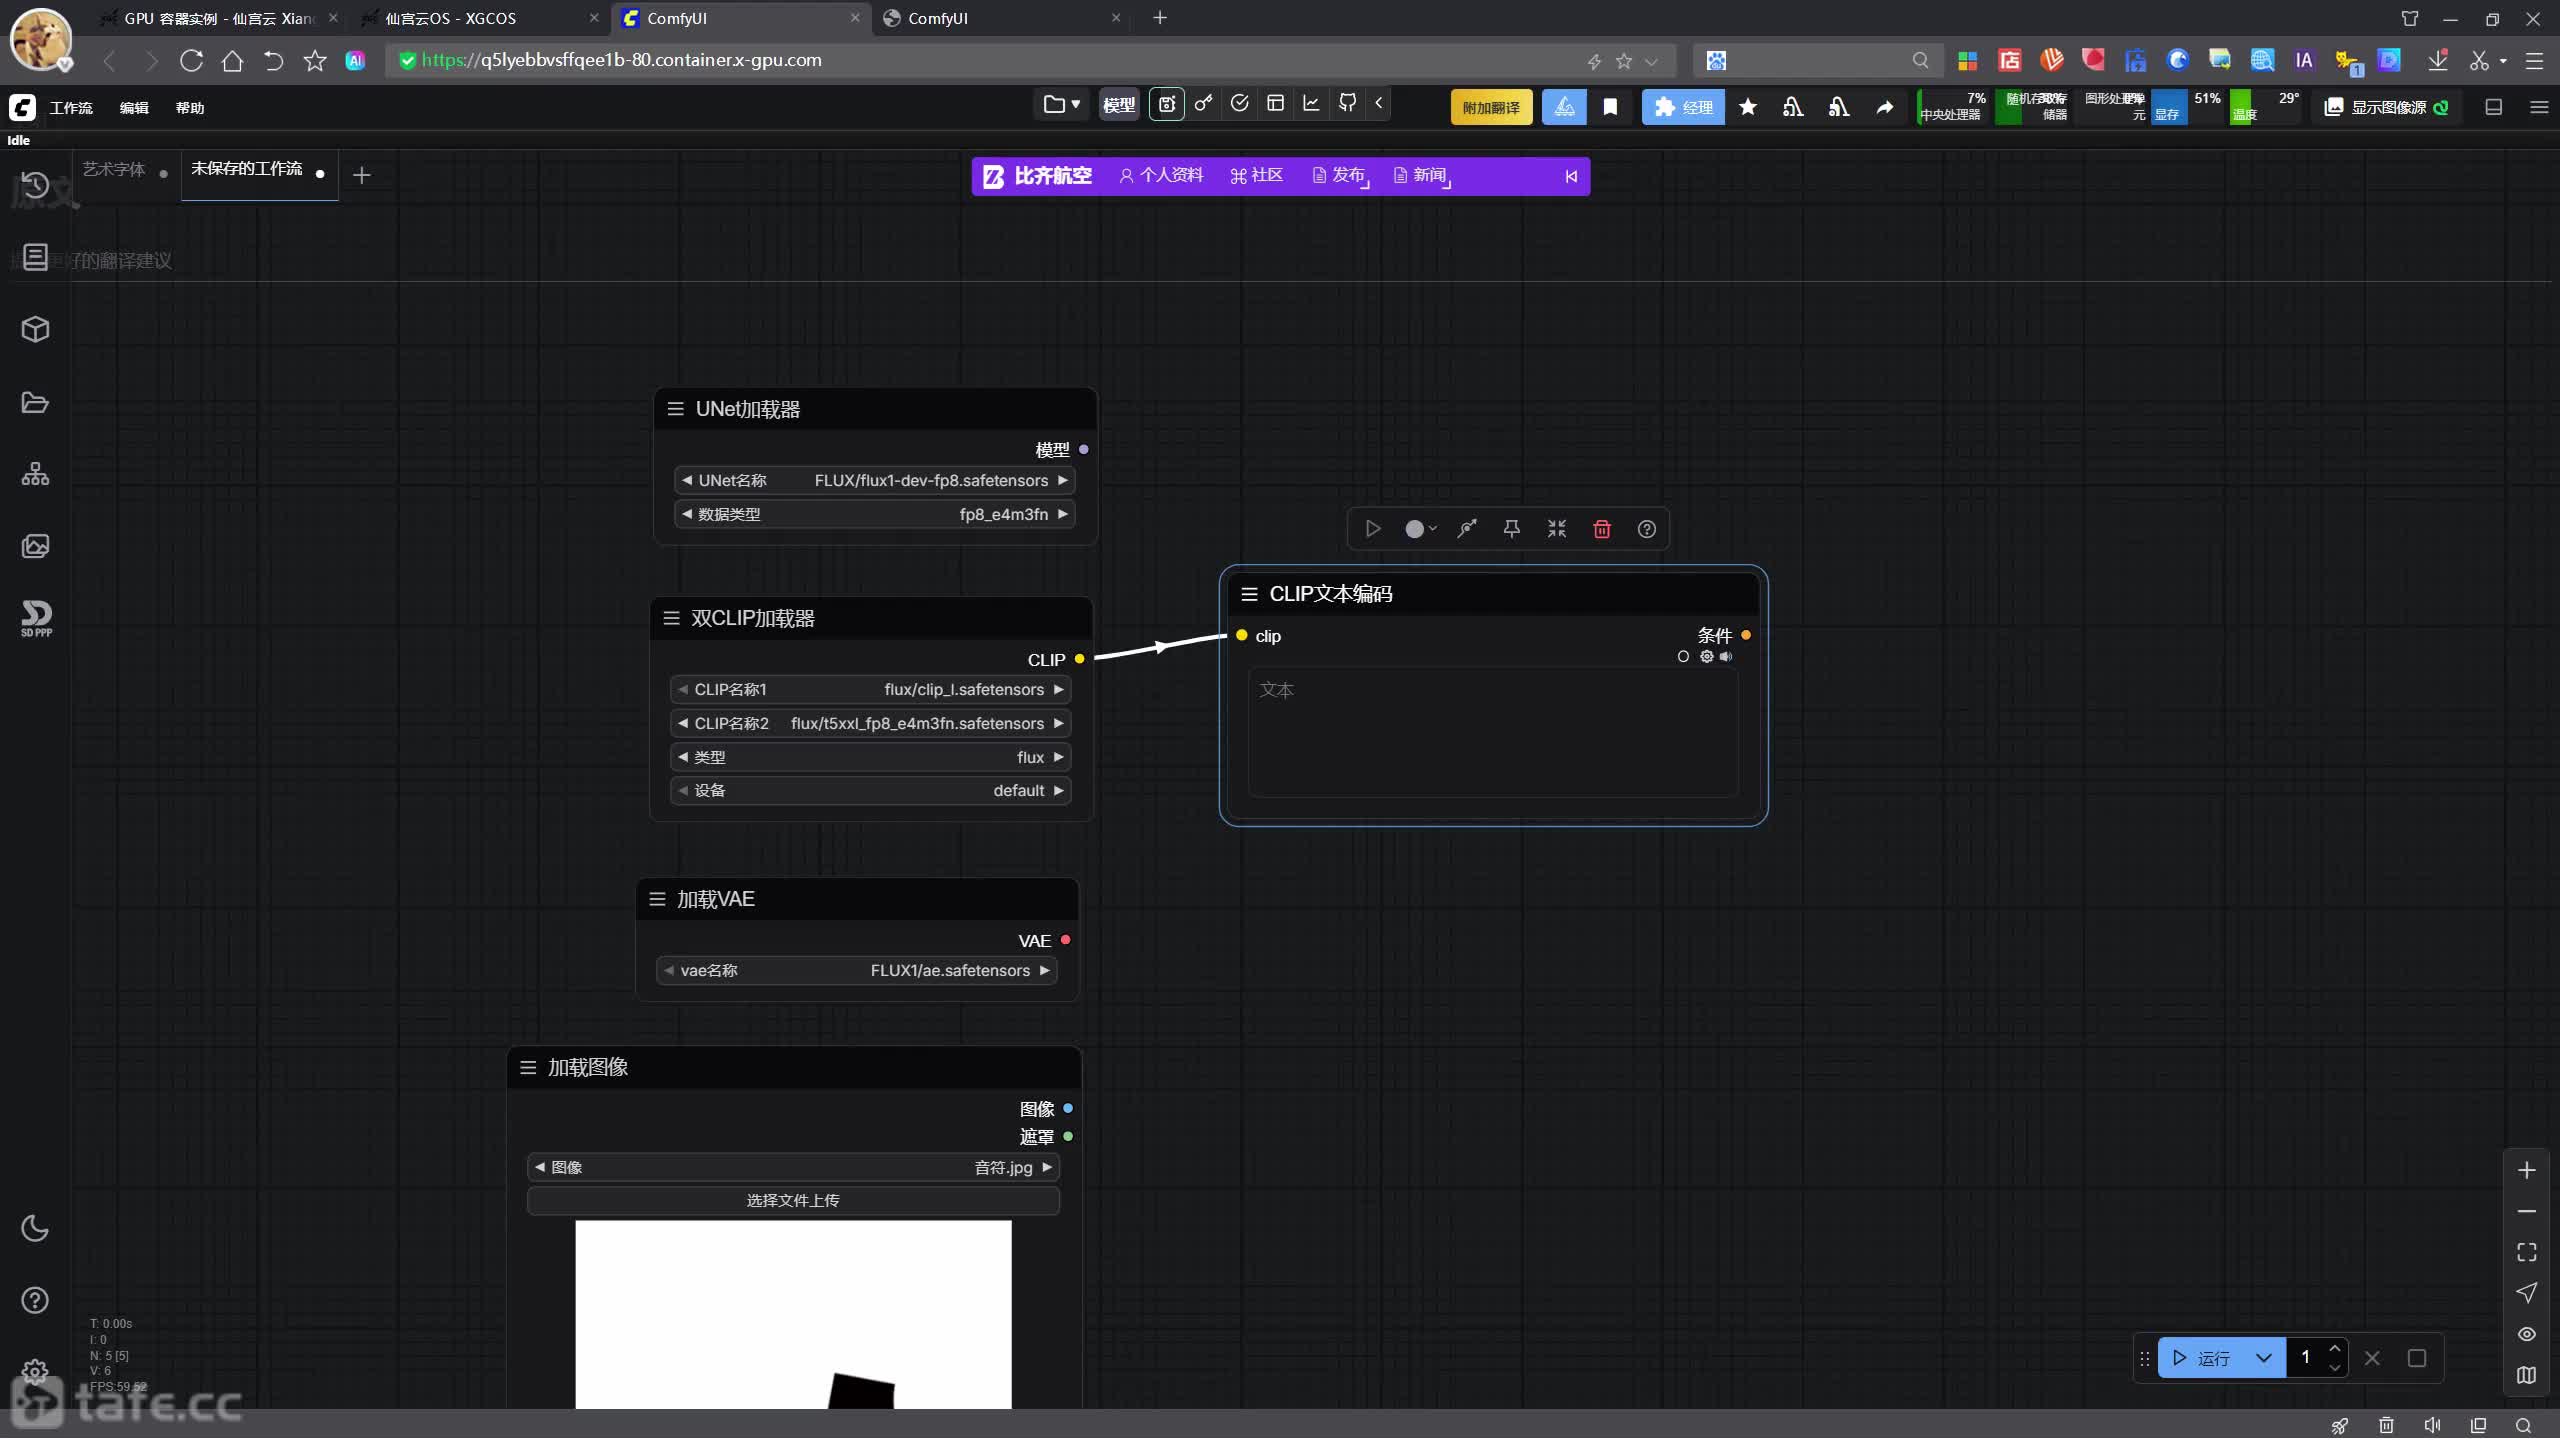The width and height of the screenshot is (2560, 1440).
Task: Open the model library tree icon
Action: [x=35, y=474]
